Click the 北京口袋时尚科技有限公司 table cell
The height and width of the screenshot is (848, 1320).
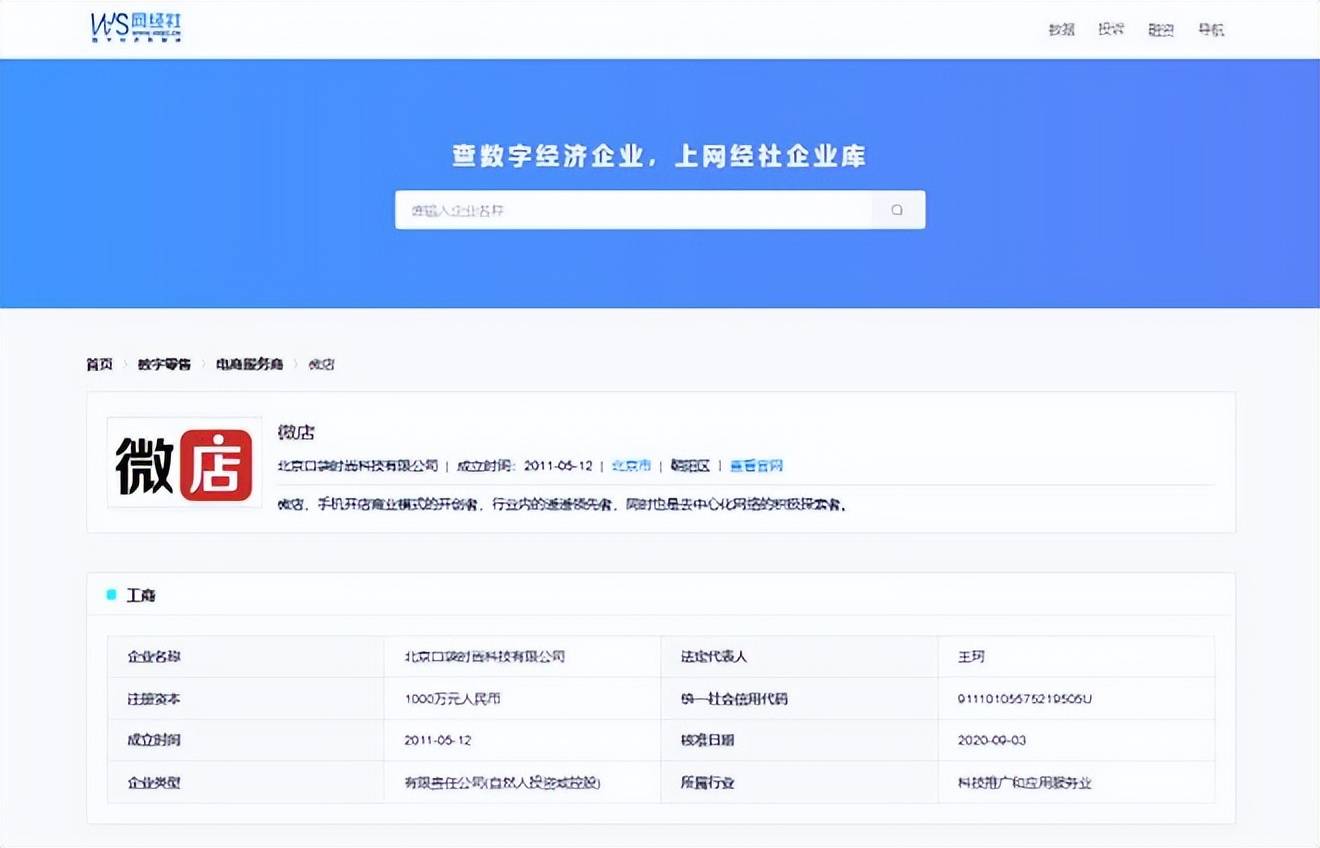[x=522, y=657]
